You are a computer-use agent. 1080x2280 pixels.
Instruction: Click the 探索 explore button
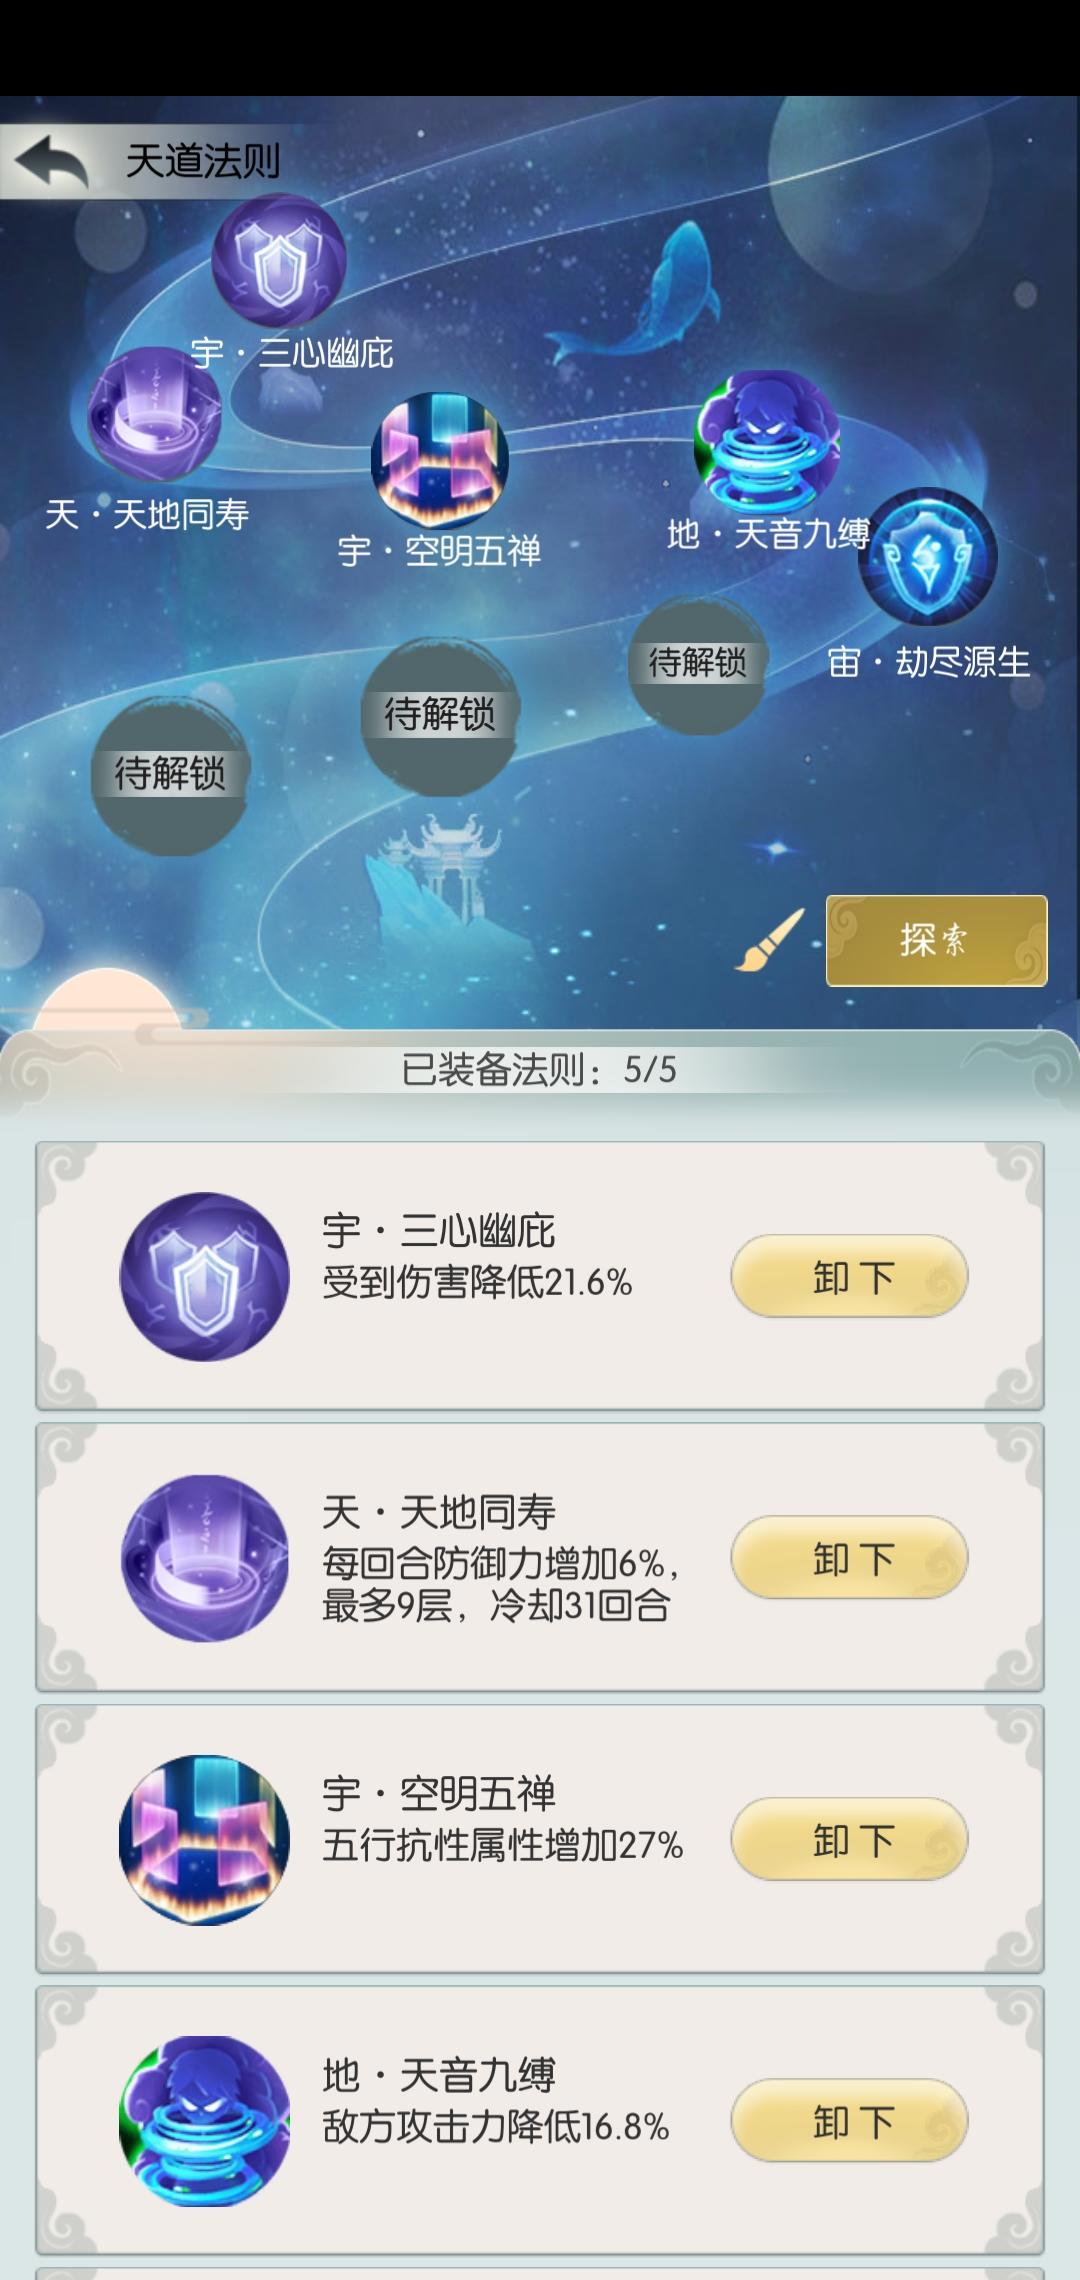(936, 940)
